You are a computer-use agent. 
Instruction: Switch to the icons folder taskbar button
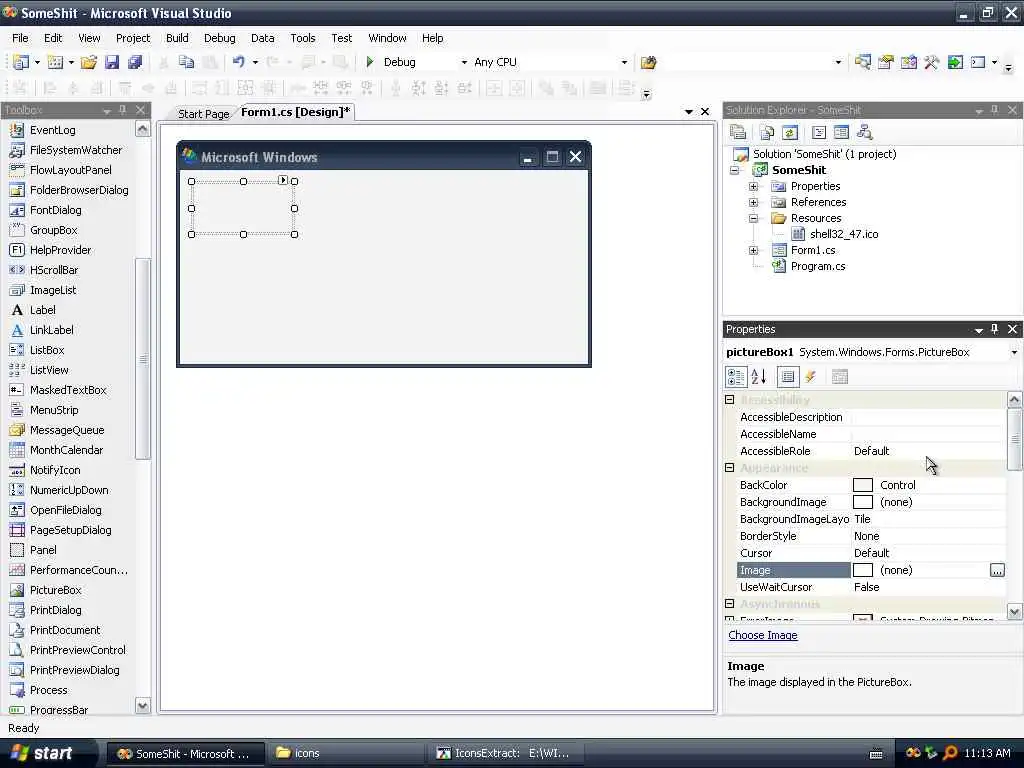coord(345,753)
